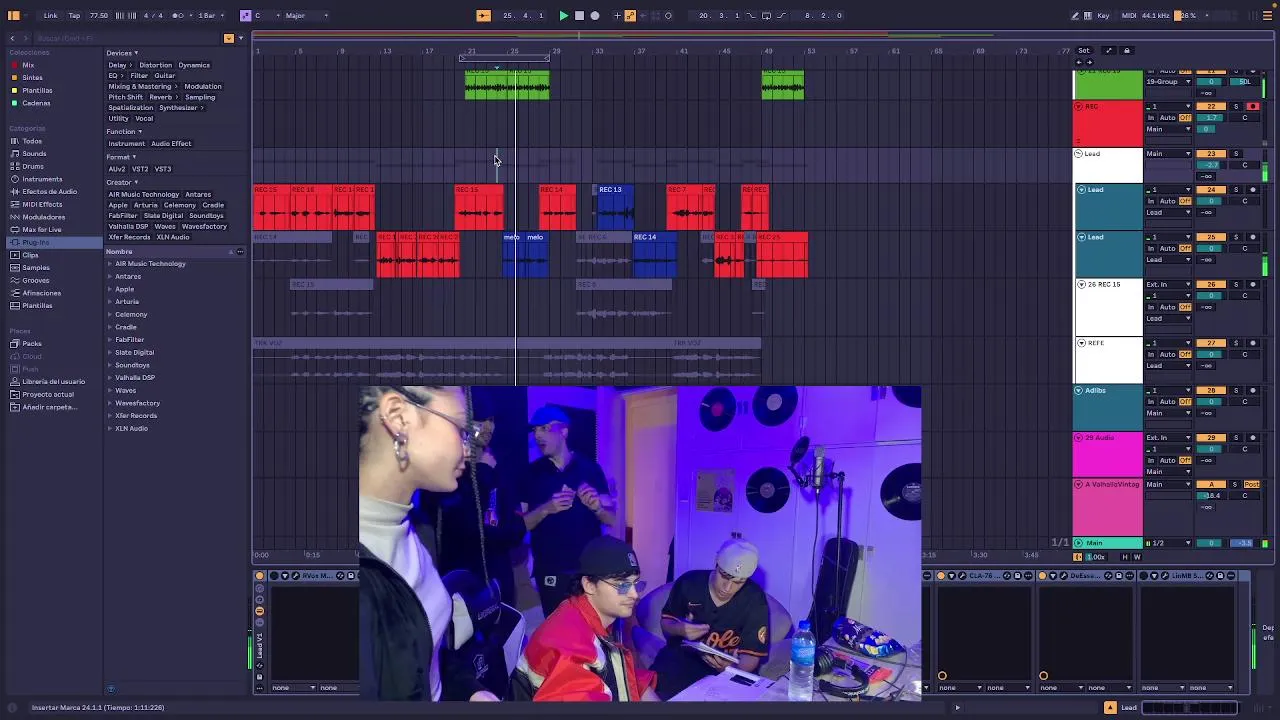Image resolution: width=1280 pixels, height=720 pixels.
Task: Click the optimize arrangement height icon beside Set
Action: point(1108,50)
